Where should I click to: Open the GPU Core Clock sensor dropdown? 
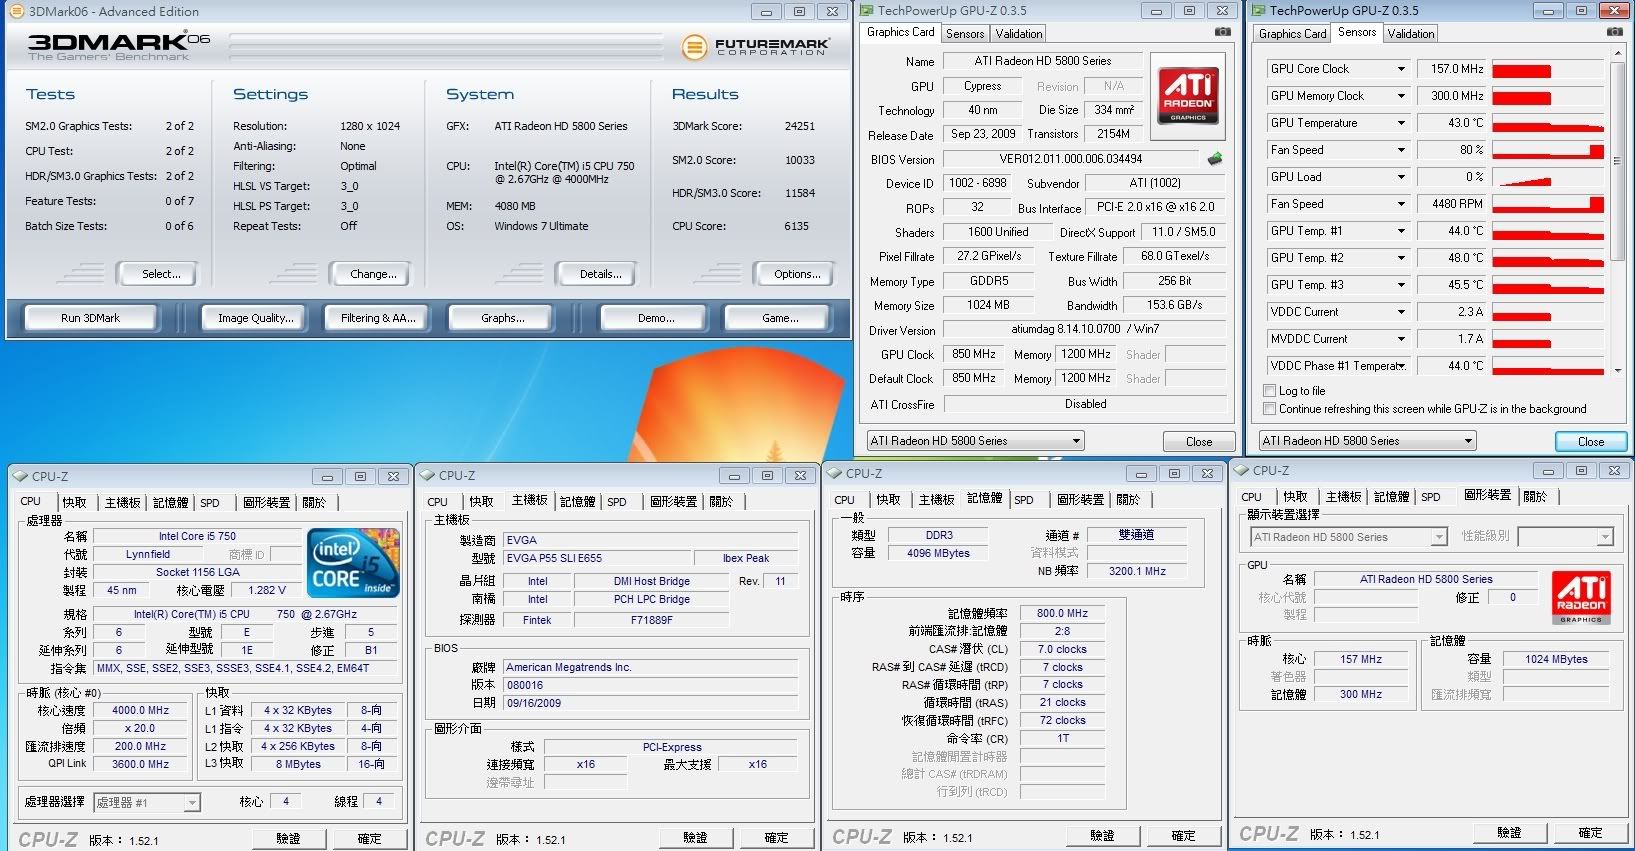pyautogui.click(x=1401, y=69)
